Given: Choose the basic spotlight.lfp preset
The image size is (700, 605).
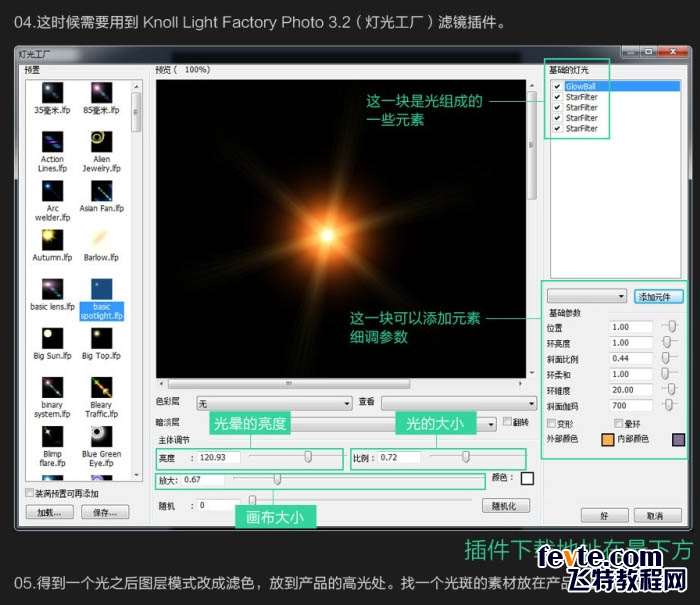Looking at the screenshot, I should point(101,289).
